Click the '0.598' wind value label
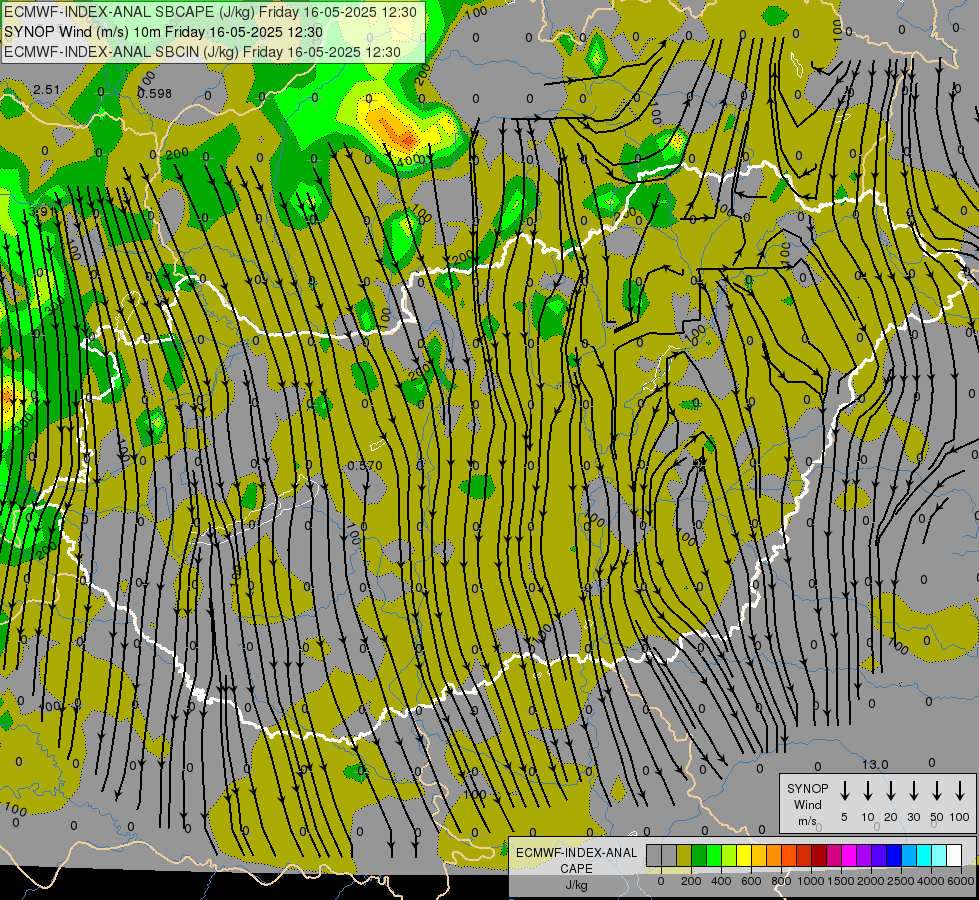 [154, 94]
